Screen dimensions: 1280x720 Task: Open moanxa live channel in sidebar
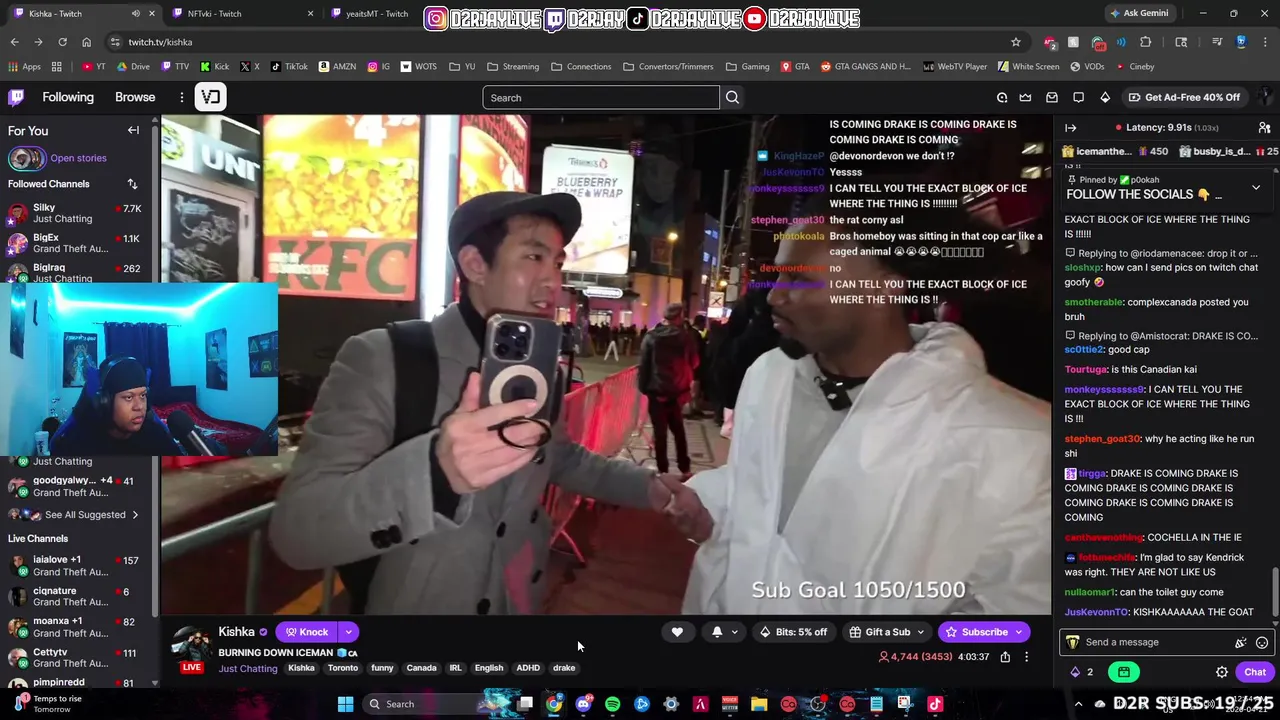click(x=77, y=627)
